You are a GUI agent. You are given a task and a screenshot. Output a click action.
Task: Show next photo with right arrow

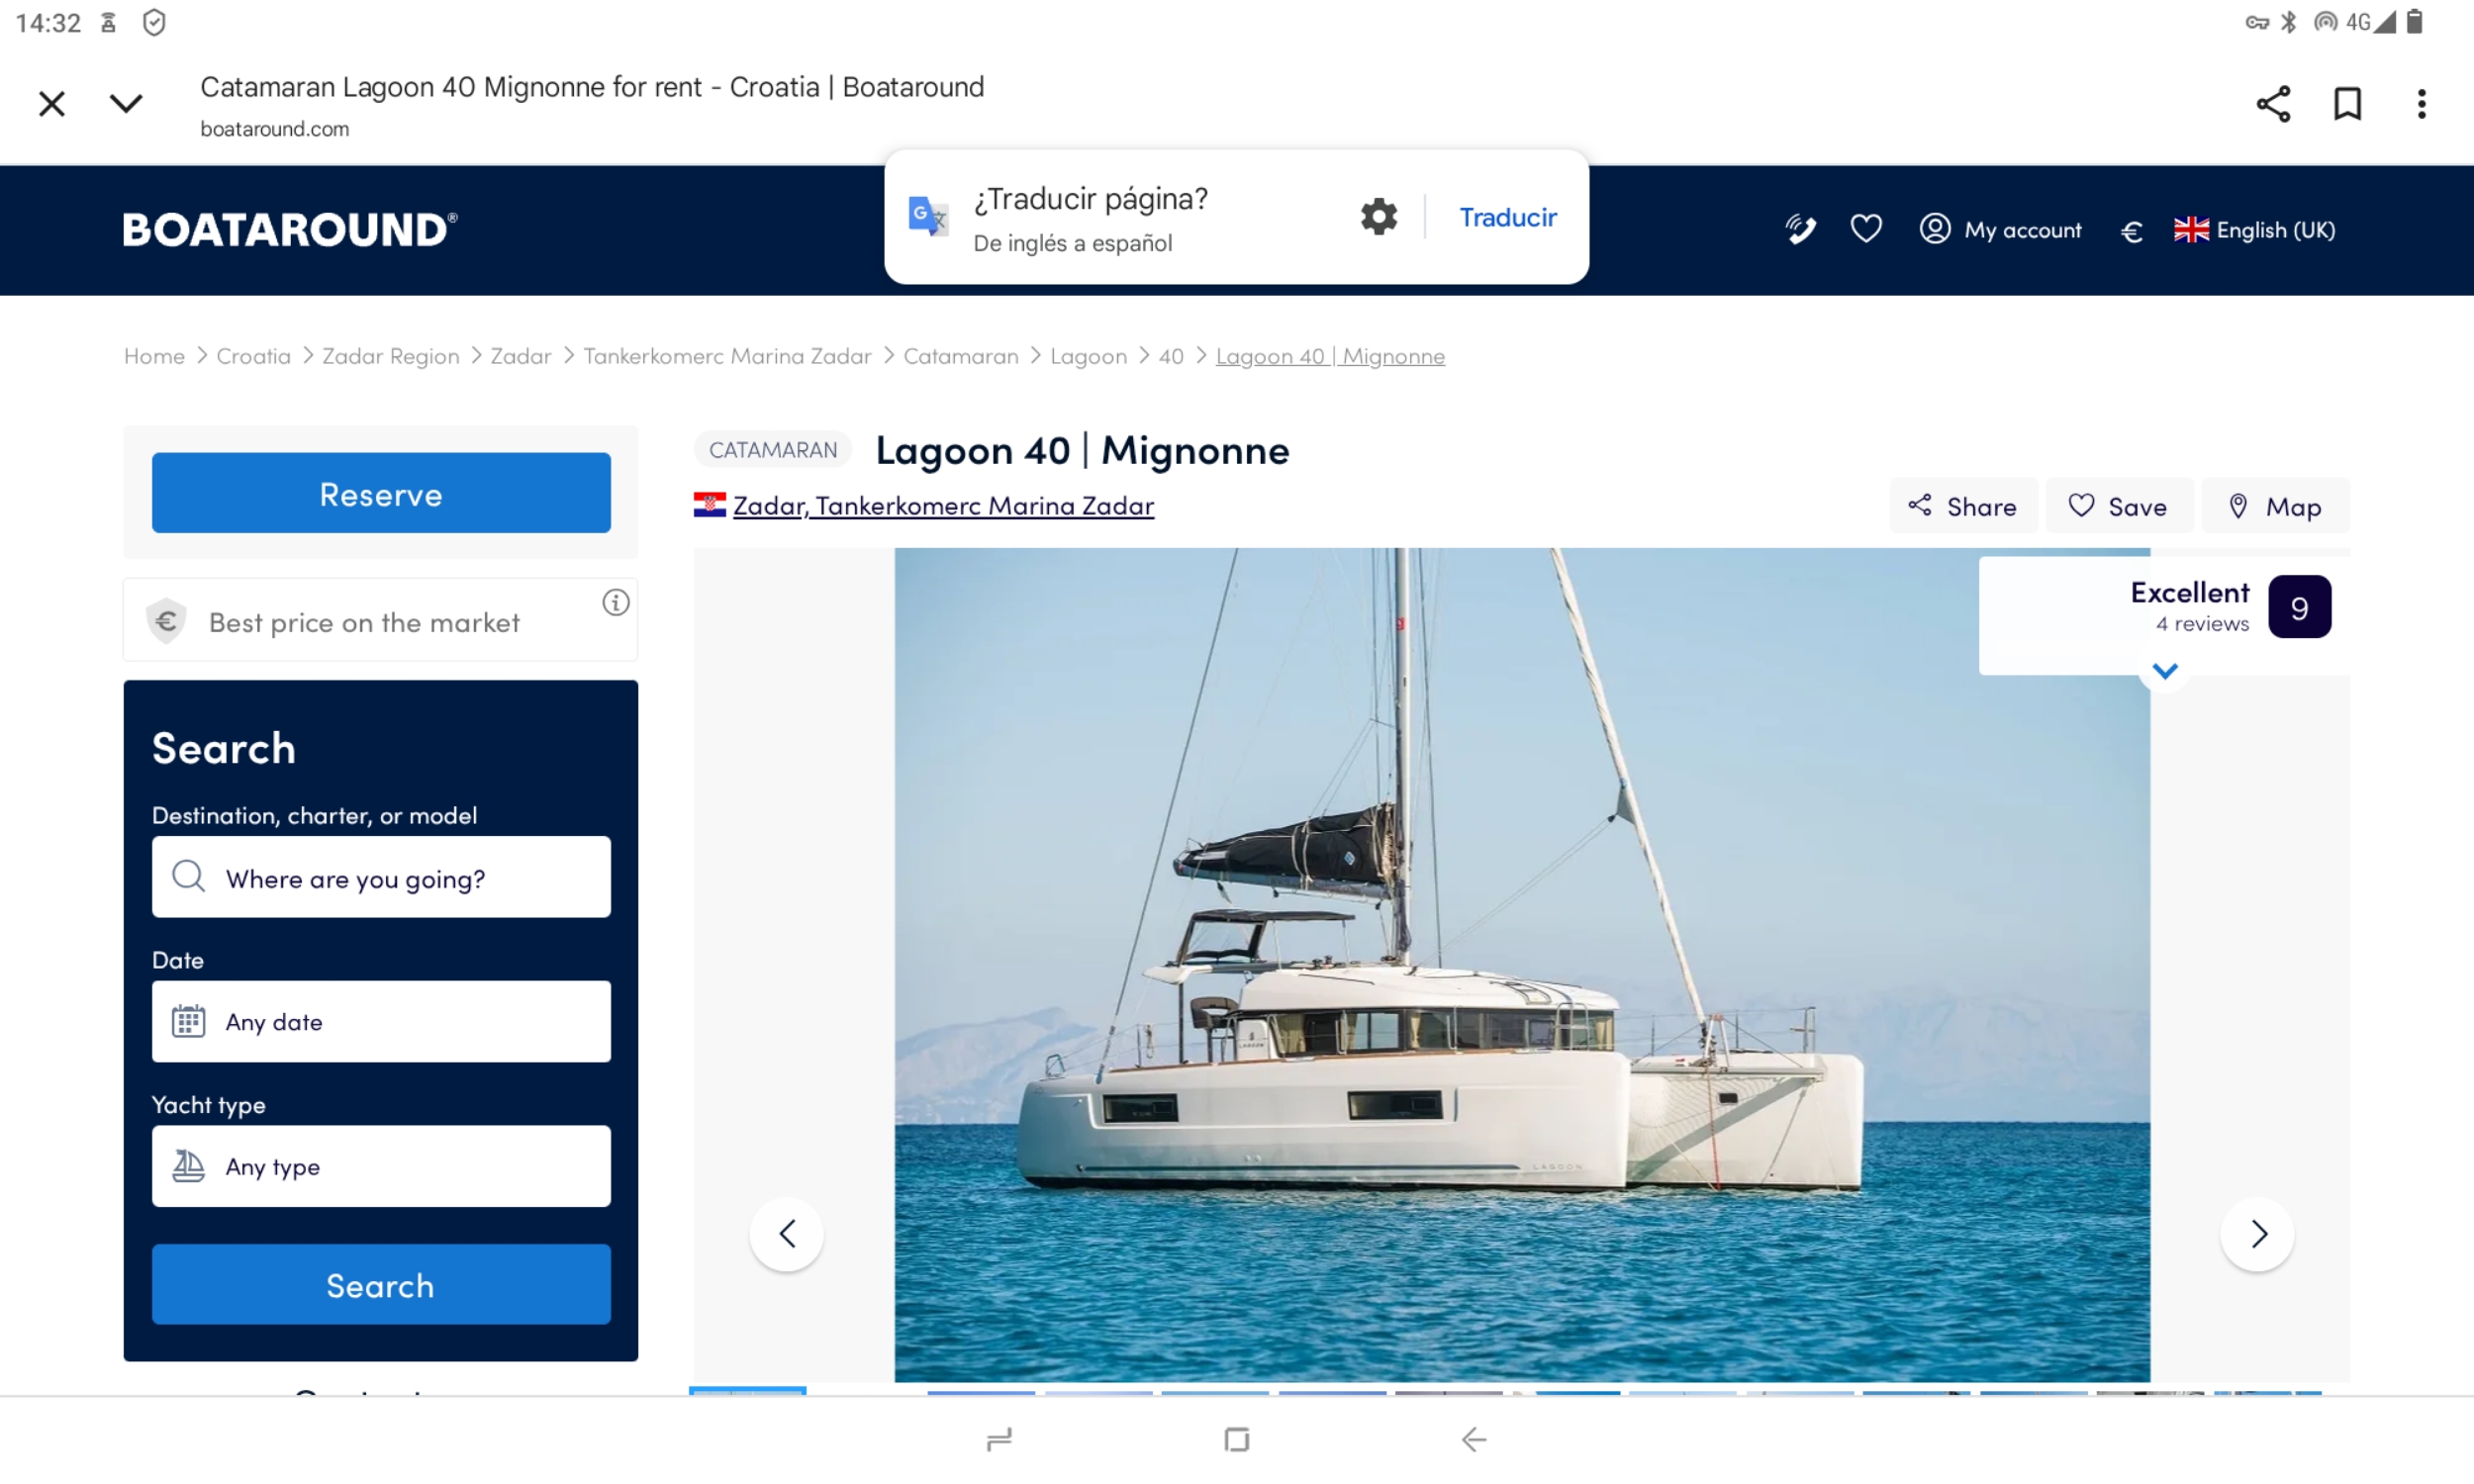coord(2257,1234)
